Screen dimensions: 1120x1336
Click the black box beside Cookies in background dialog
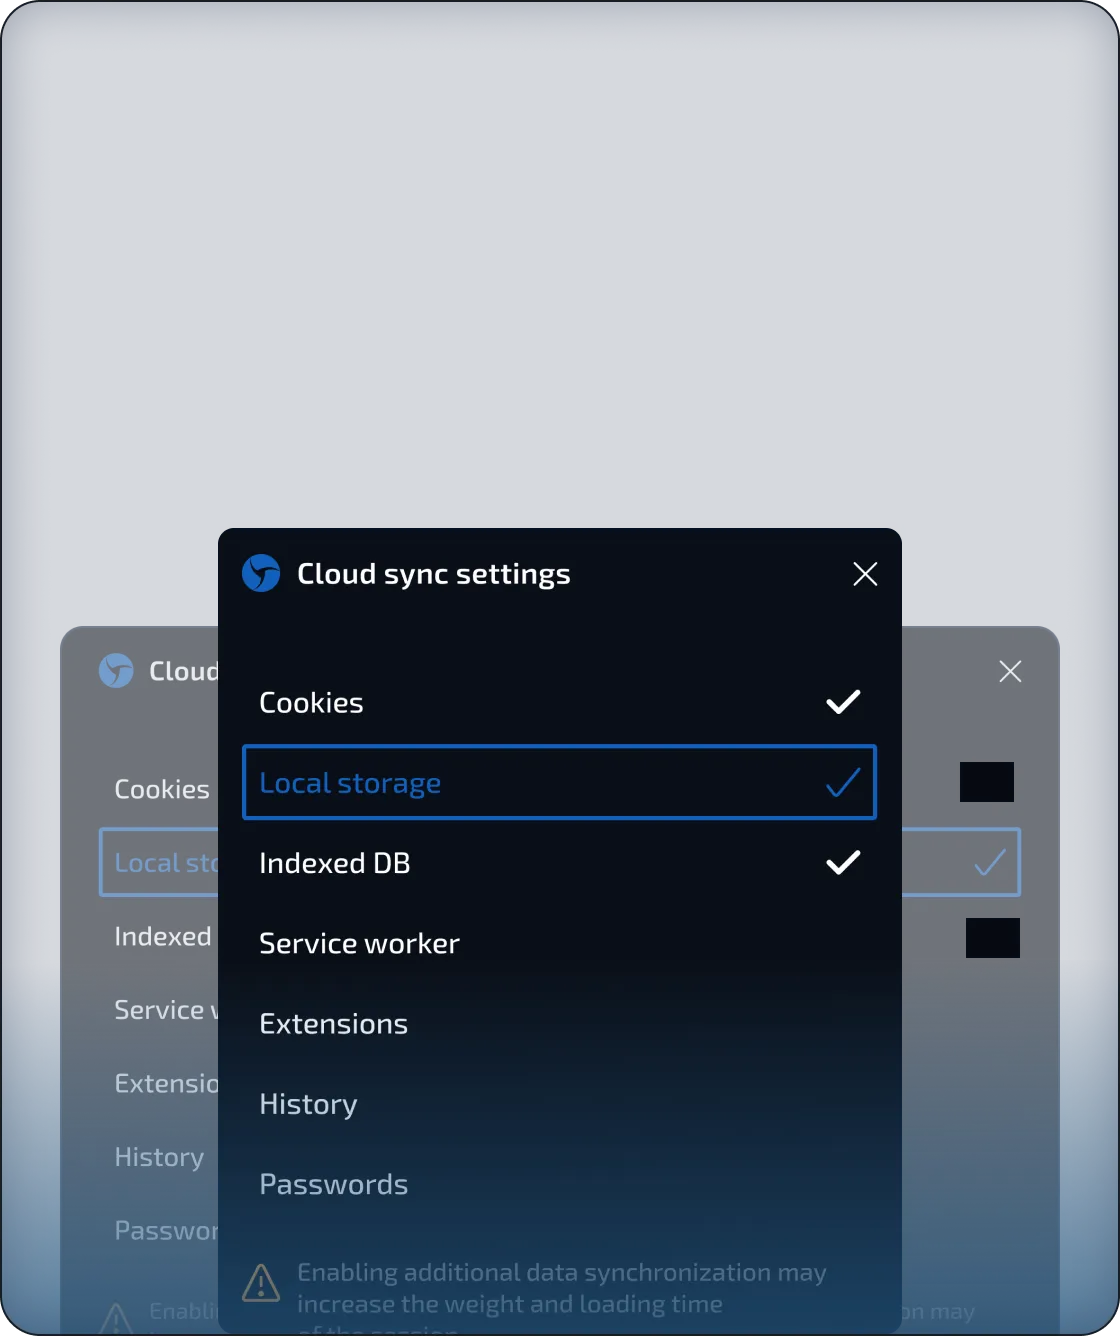pyautogui.click(x=987, y=782)
